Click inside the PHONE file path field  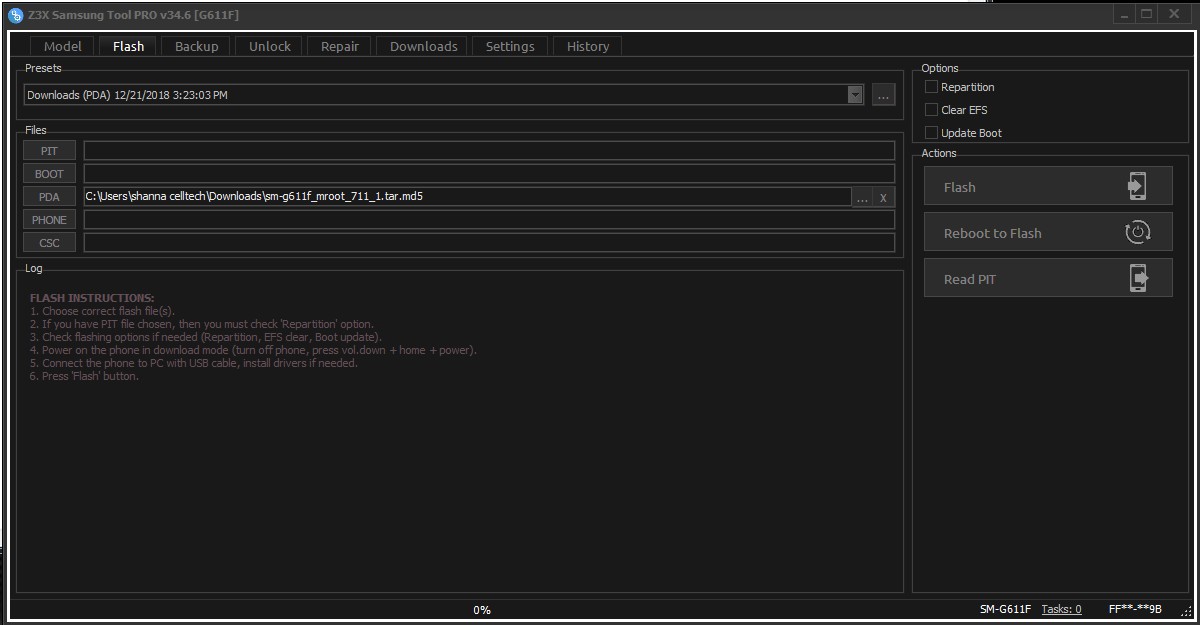(x=489, y=220)
